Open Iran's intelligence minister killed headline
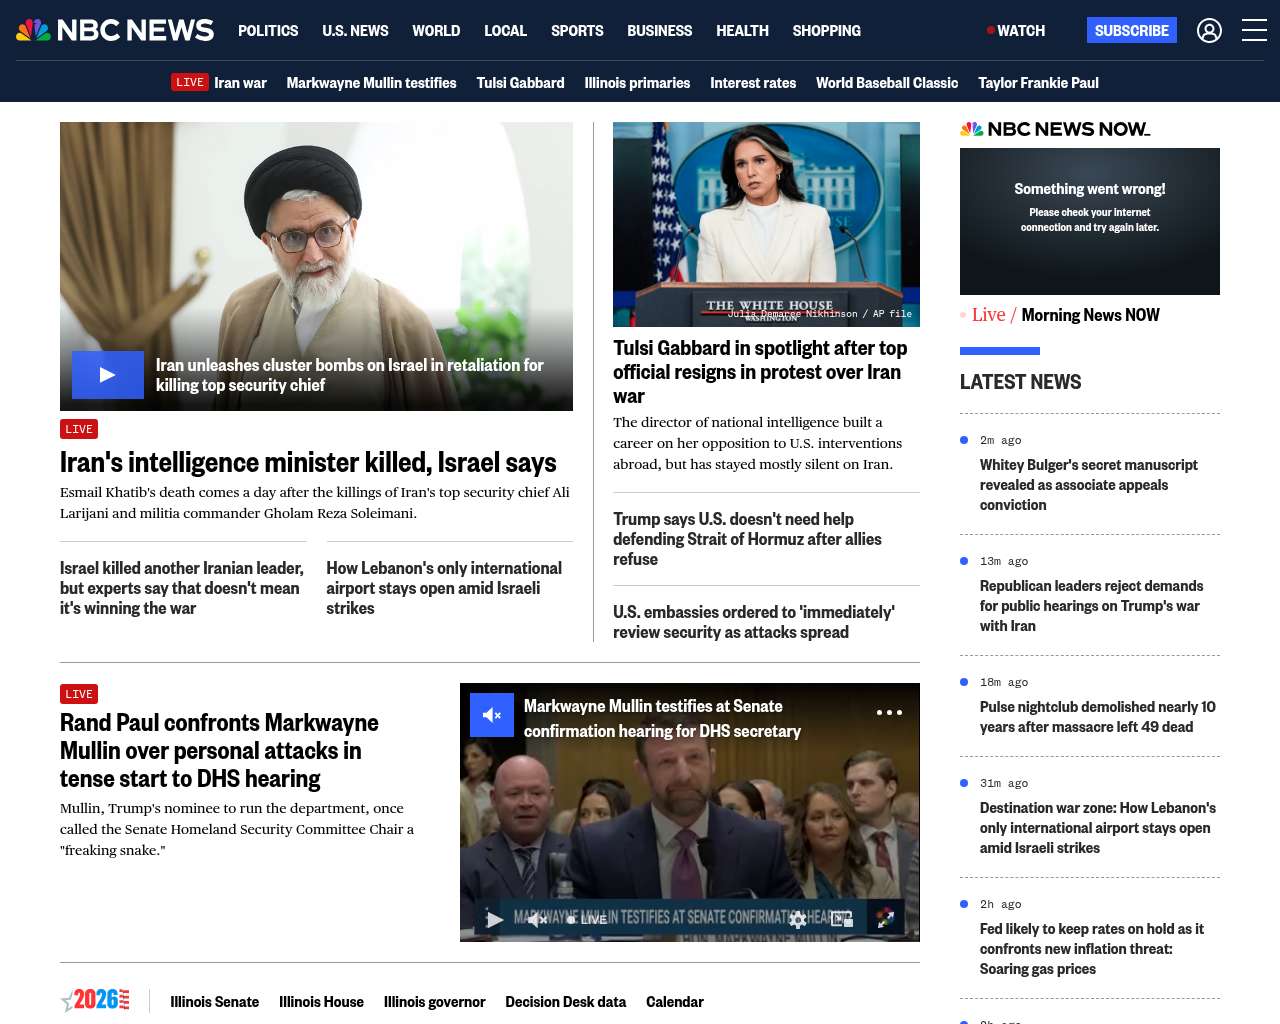 (x=308, y=462)
